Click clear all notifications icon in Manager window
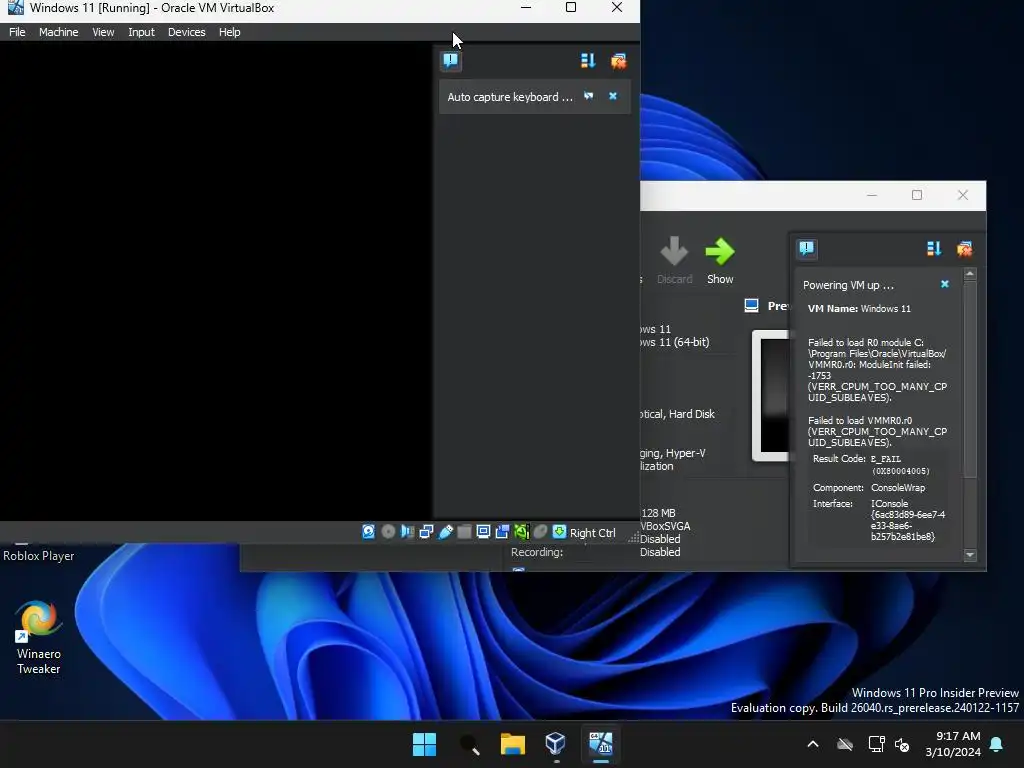 964,248
